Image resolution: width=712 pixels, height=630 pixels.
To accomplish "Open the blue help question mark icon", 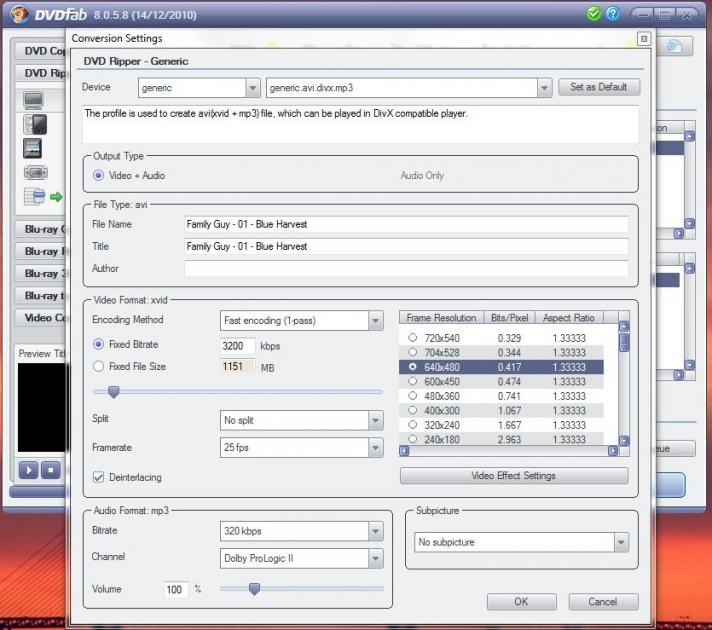I will click(613, 14).
